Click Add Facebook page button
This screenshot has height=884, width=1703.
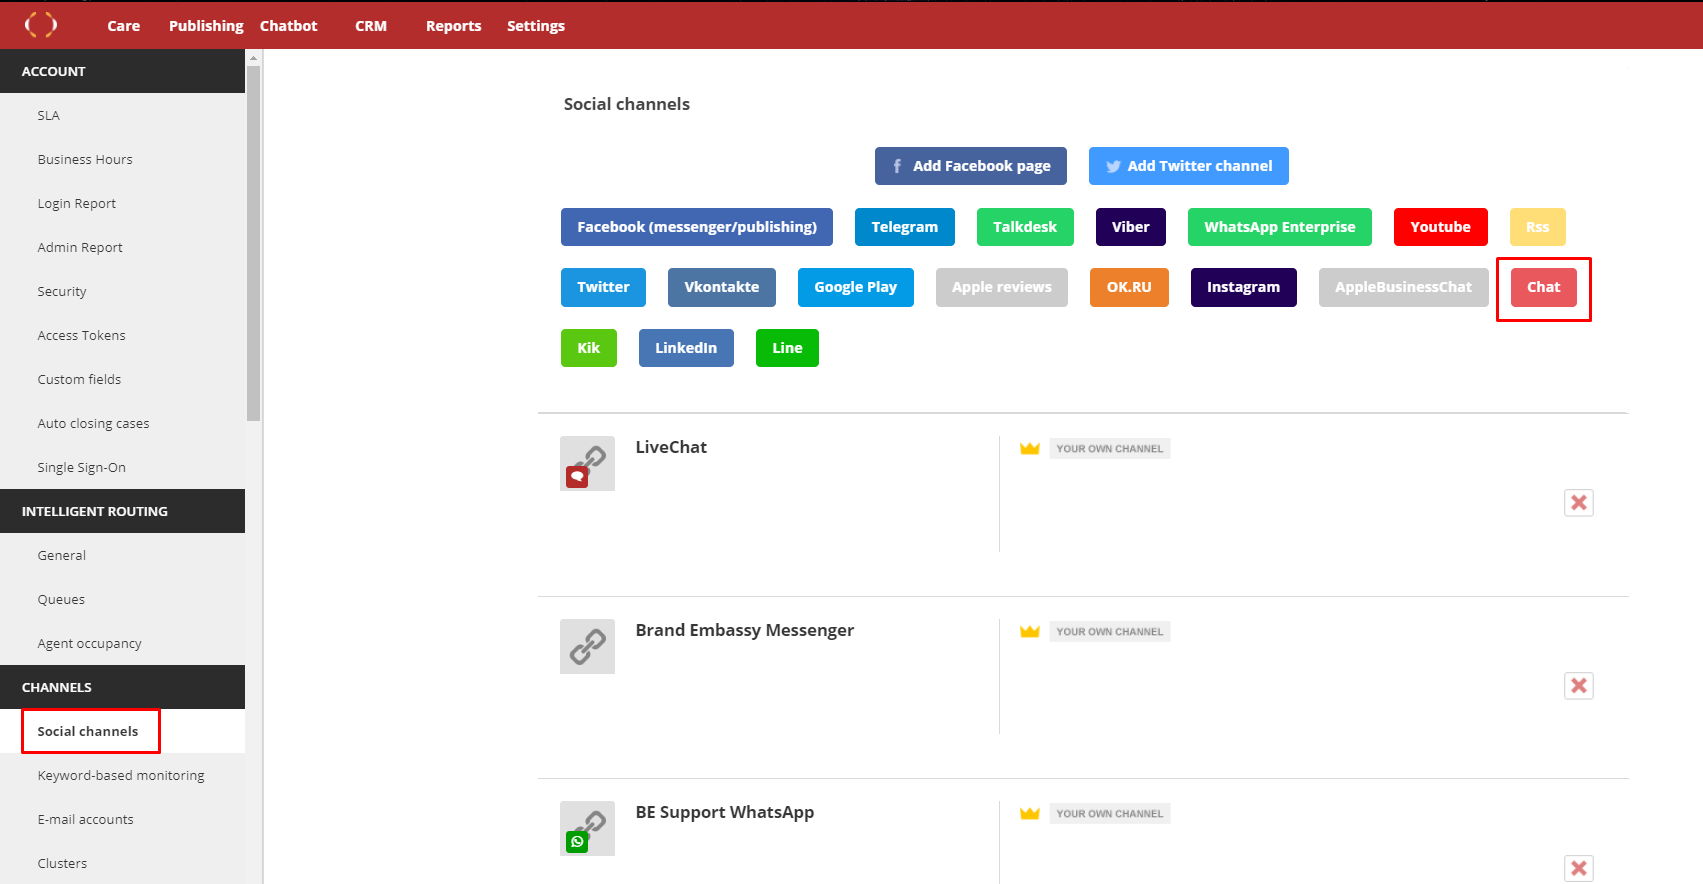tap(971, 166)
